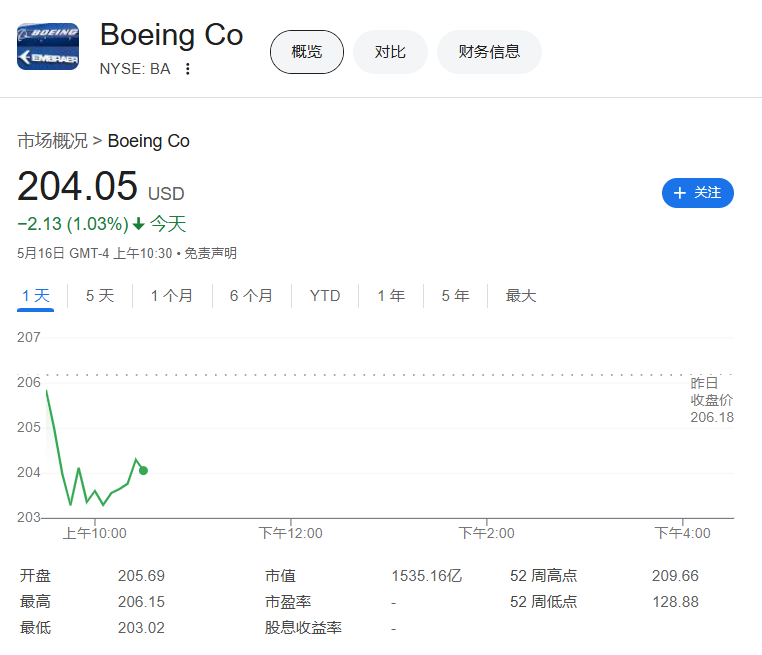Open the 免责声明 disclaimer link
The height and width of the screenshot is (655, 762).
point(210,253)
